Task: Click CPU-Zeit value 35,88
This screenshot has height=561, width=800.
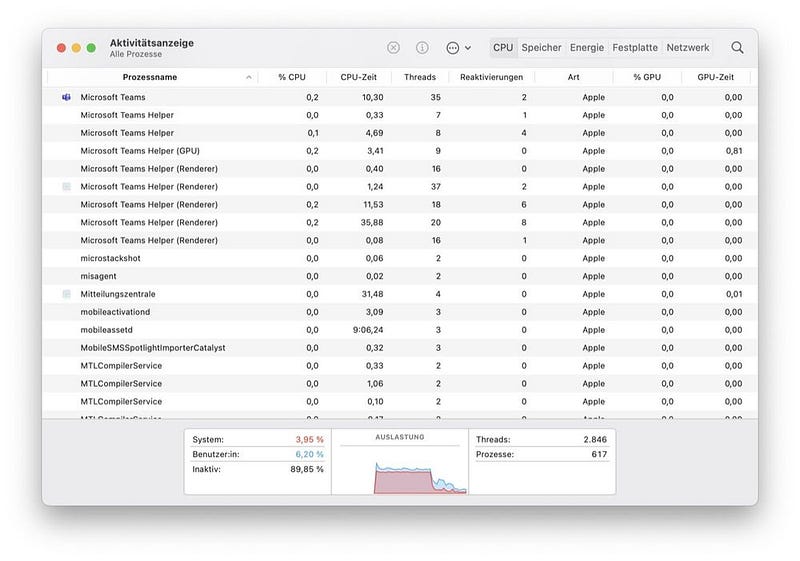Action: [x=372, y=222]
